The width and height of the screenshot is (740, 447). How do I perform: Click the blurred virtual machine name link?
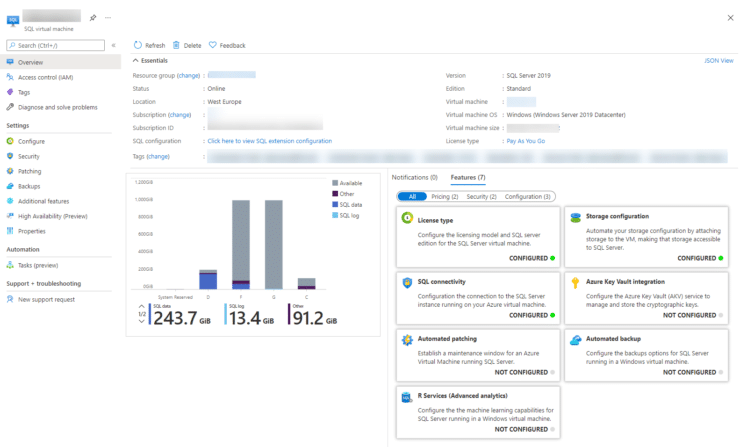click(521, 102)
